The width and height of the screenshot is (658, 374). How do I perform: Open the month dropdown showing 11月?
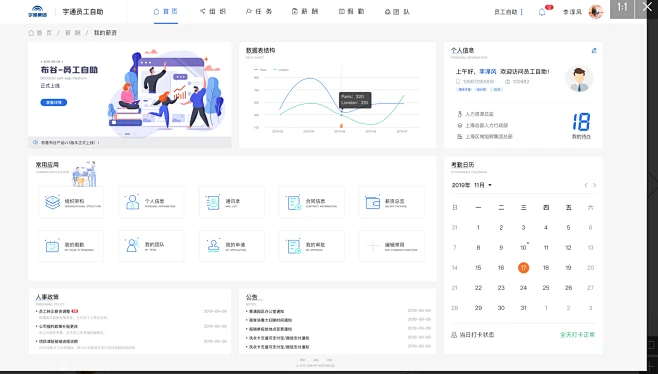click(483, 185)
